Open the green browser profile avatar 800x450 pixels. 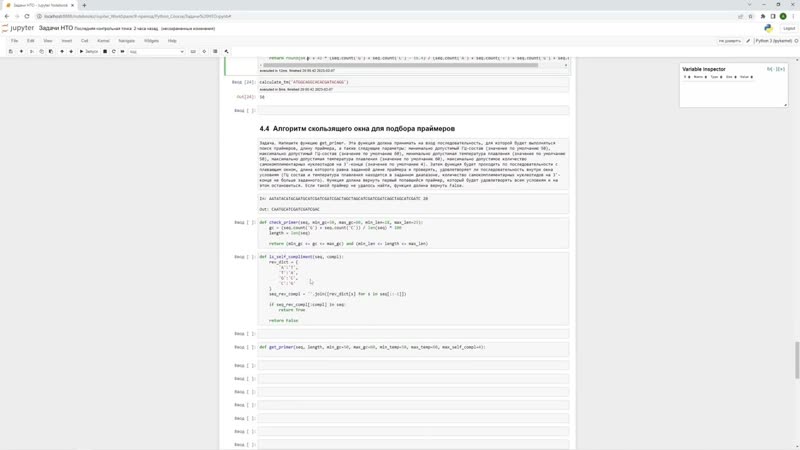coord(783,16)
